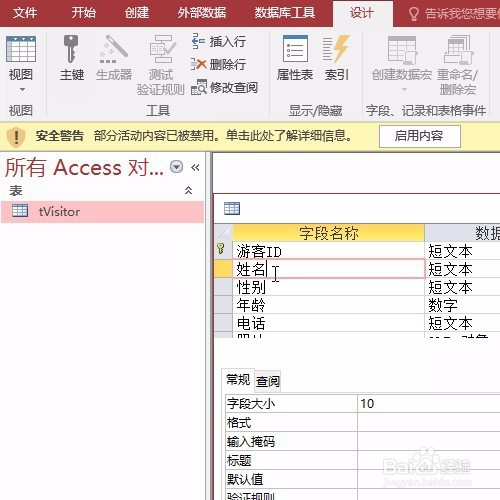500x500 pixels.
Task: Switch to the 数据库工具 ribbon tab
Action: (285, 13)
